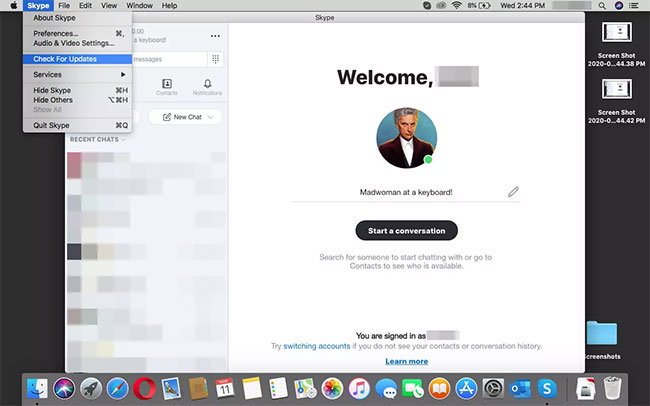Open Calendar icon in the Dock

[225, 389]
